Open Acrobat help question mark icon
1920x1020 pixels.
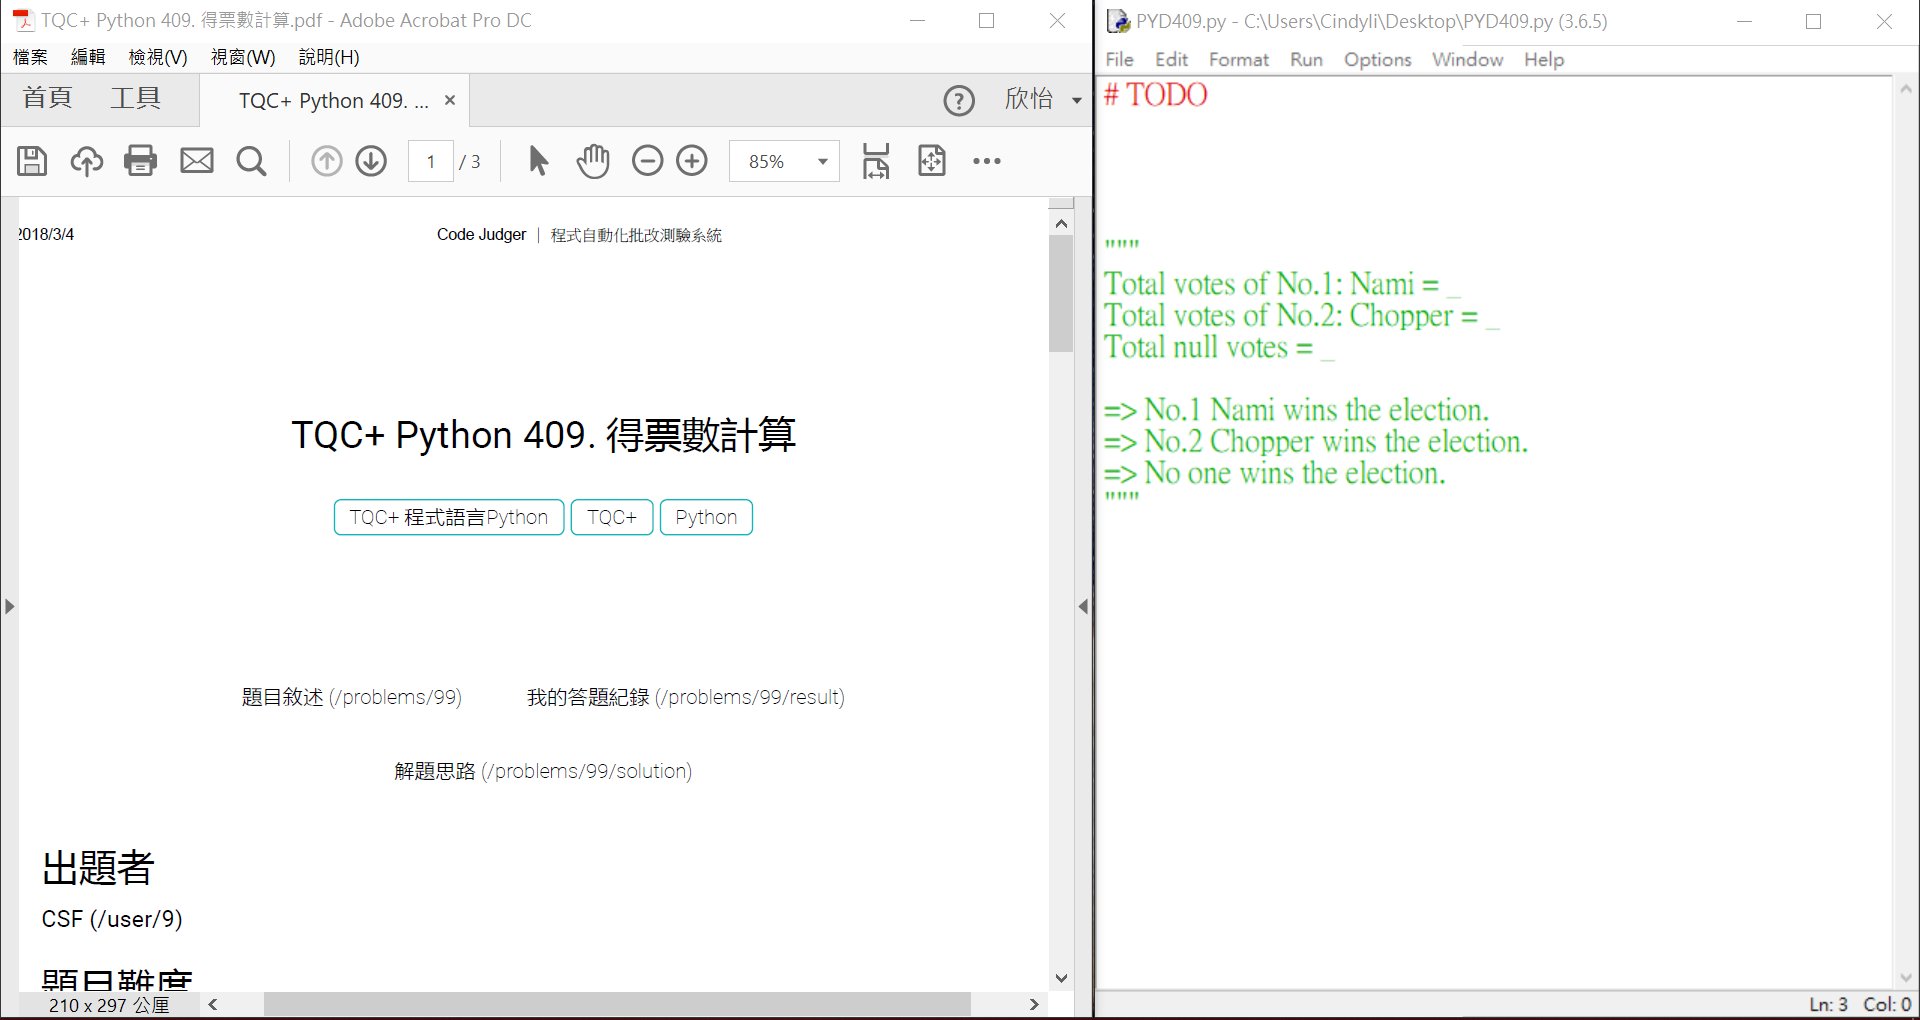959,100
